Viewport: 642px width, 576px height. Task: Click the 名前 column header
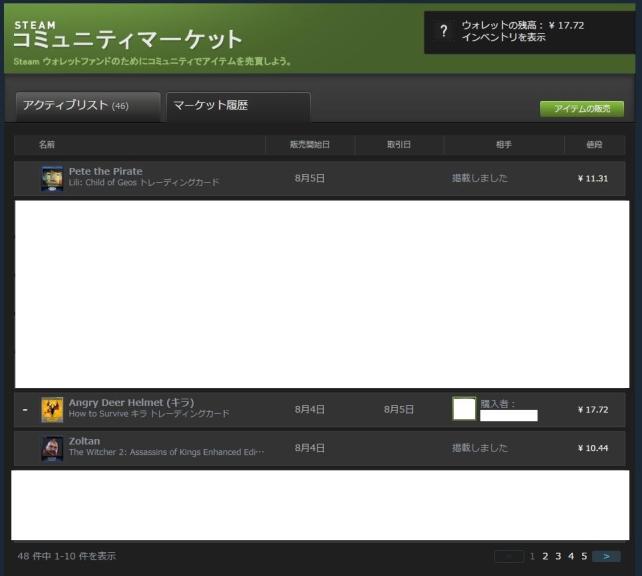pos(47,145)
